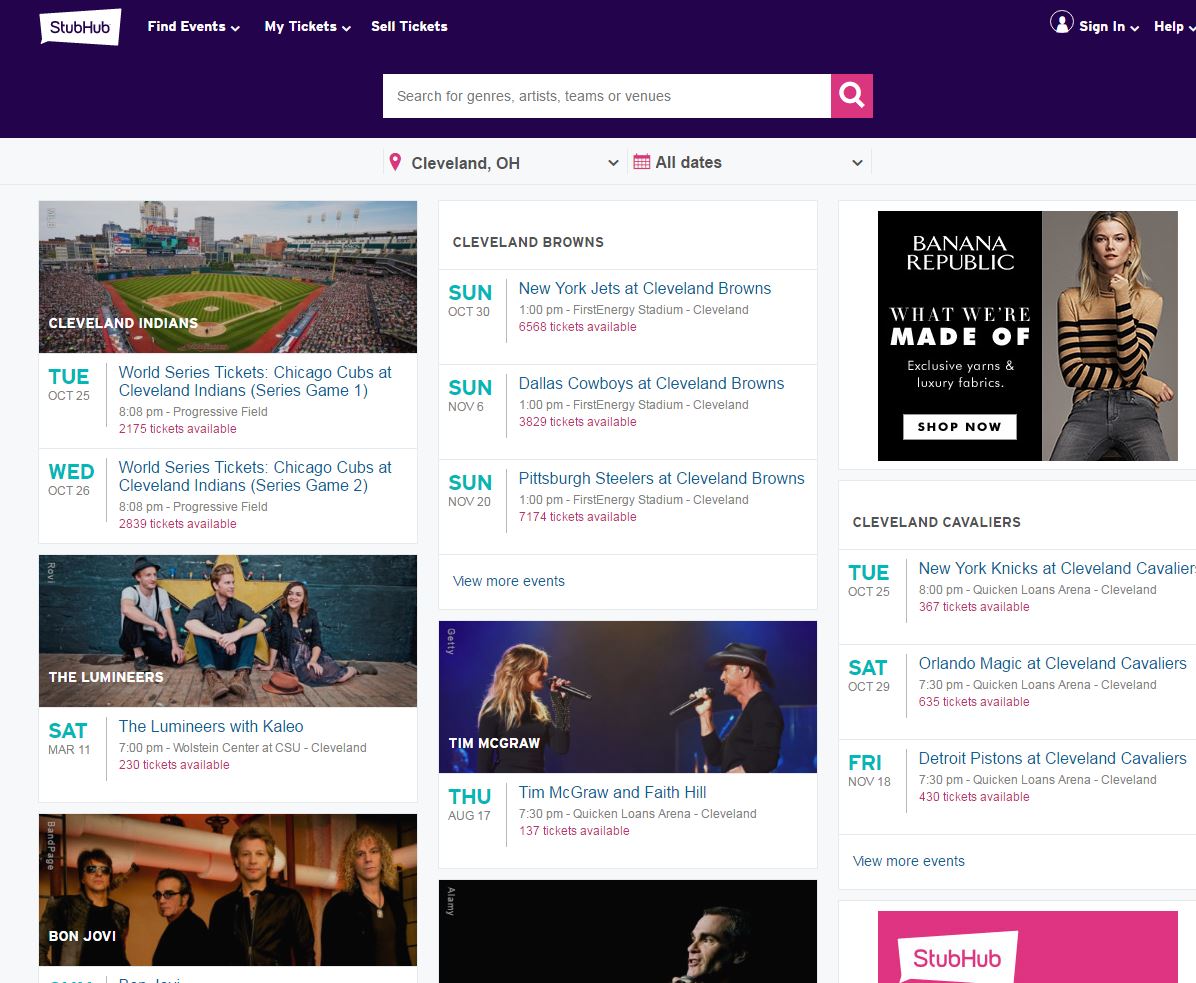Open Orlando Magic at Cleveland Cavaliers
Image resolution: width=1196 pixels, height=983 pixels.
1052,664
